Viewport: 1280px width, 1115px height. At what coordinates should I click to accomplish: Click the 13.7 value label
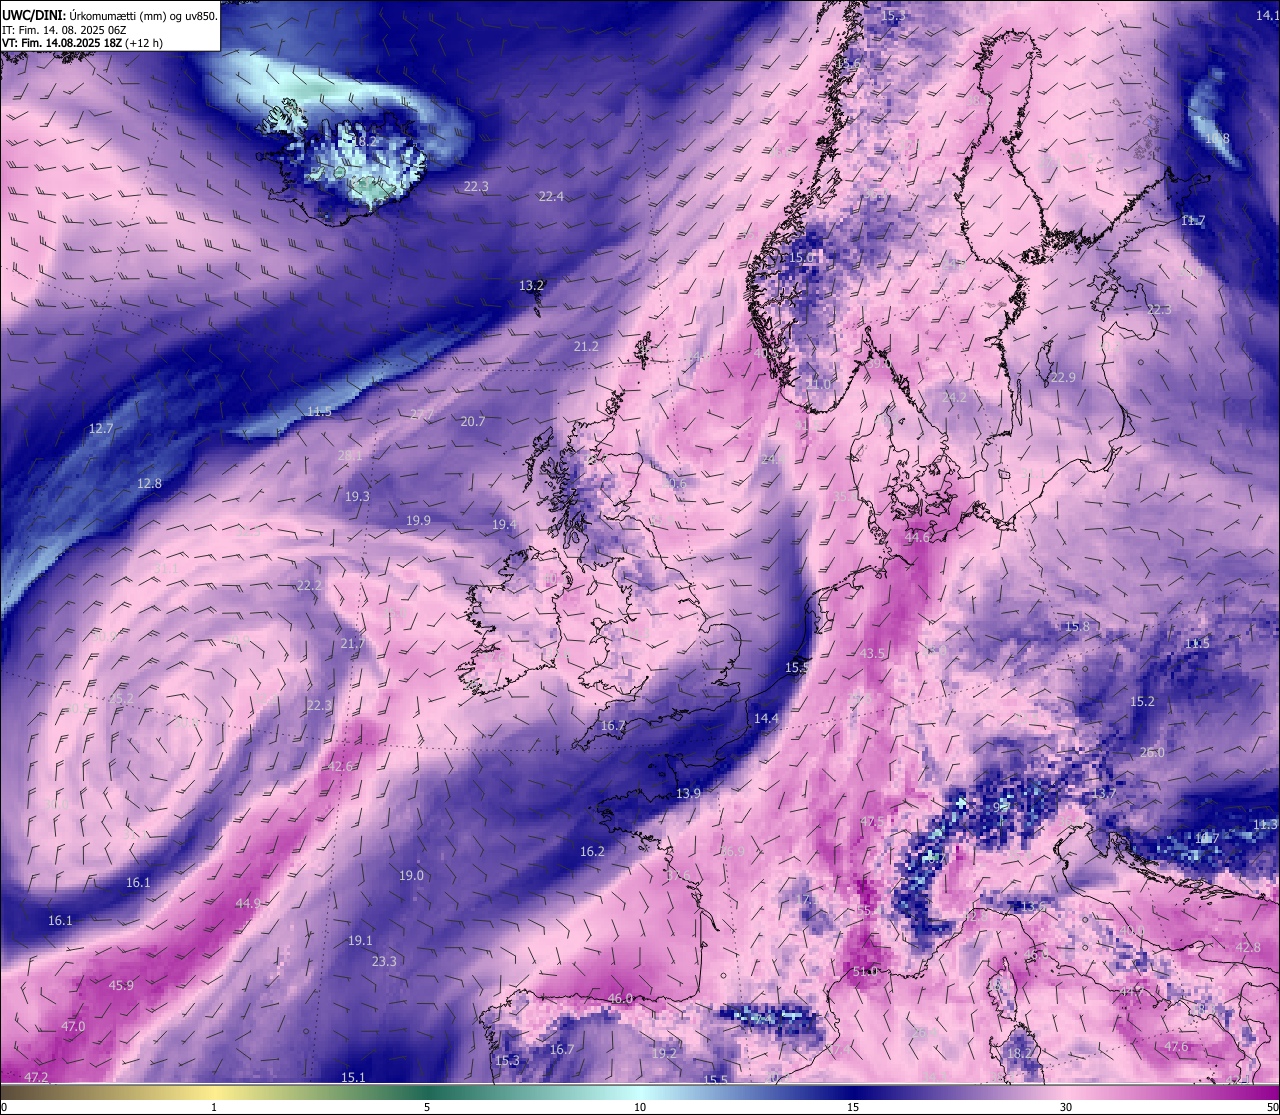1103,793
